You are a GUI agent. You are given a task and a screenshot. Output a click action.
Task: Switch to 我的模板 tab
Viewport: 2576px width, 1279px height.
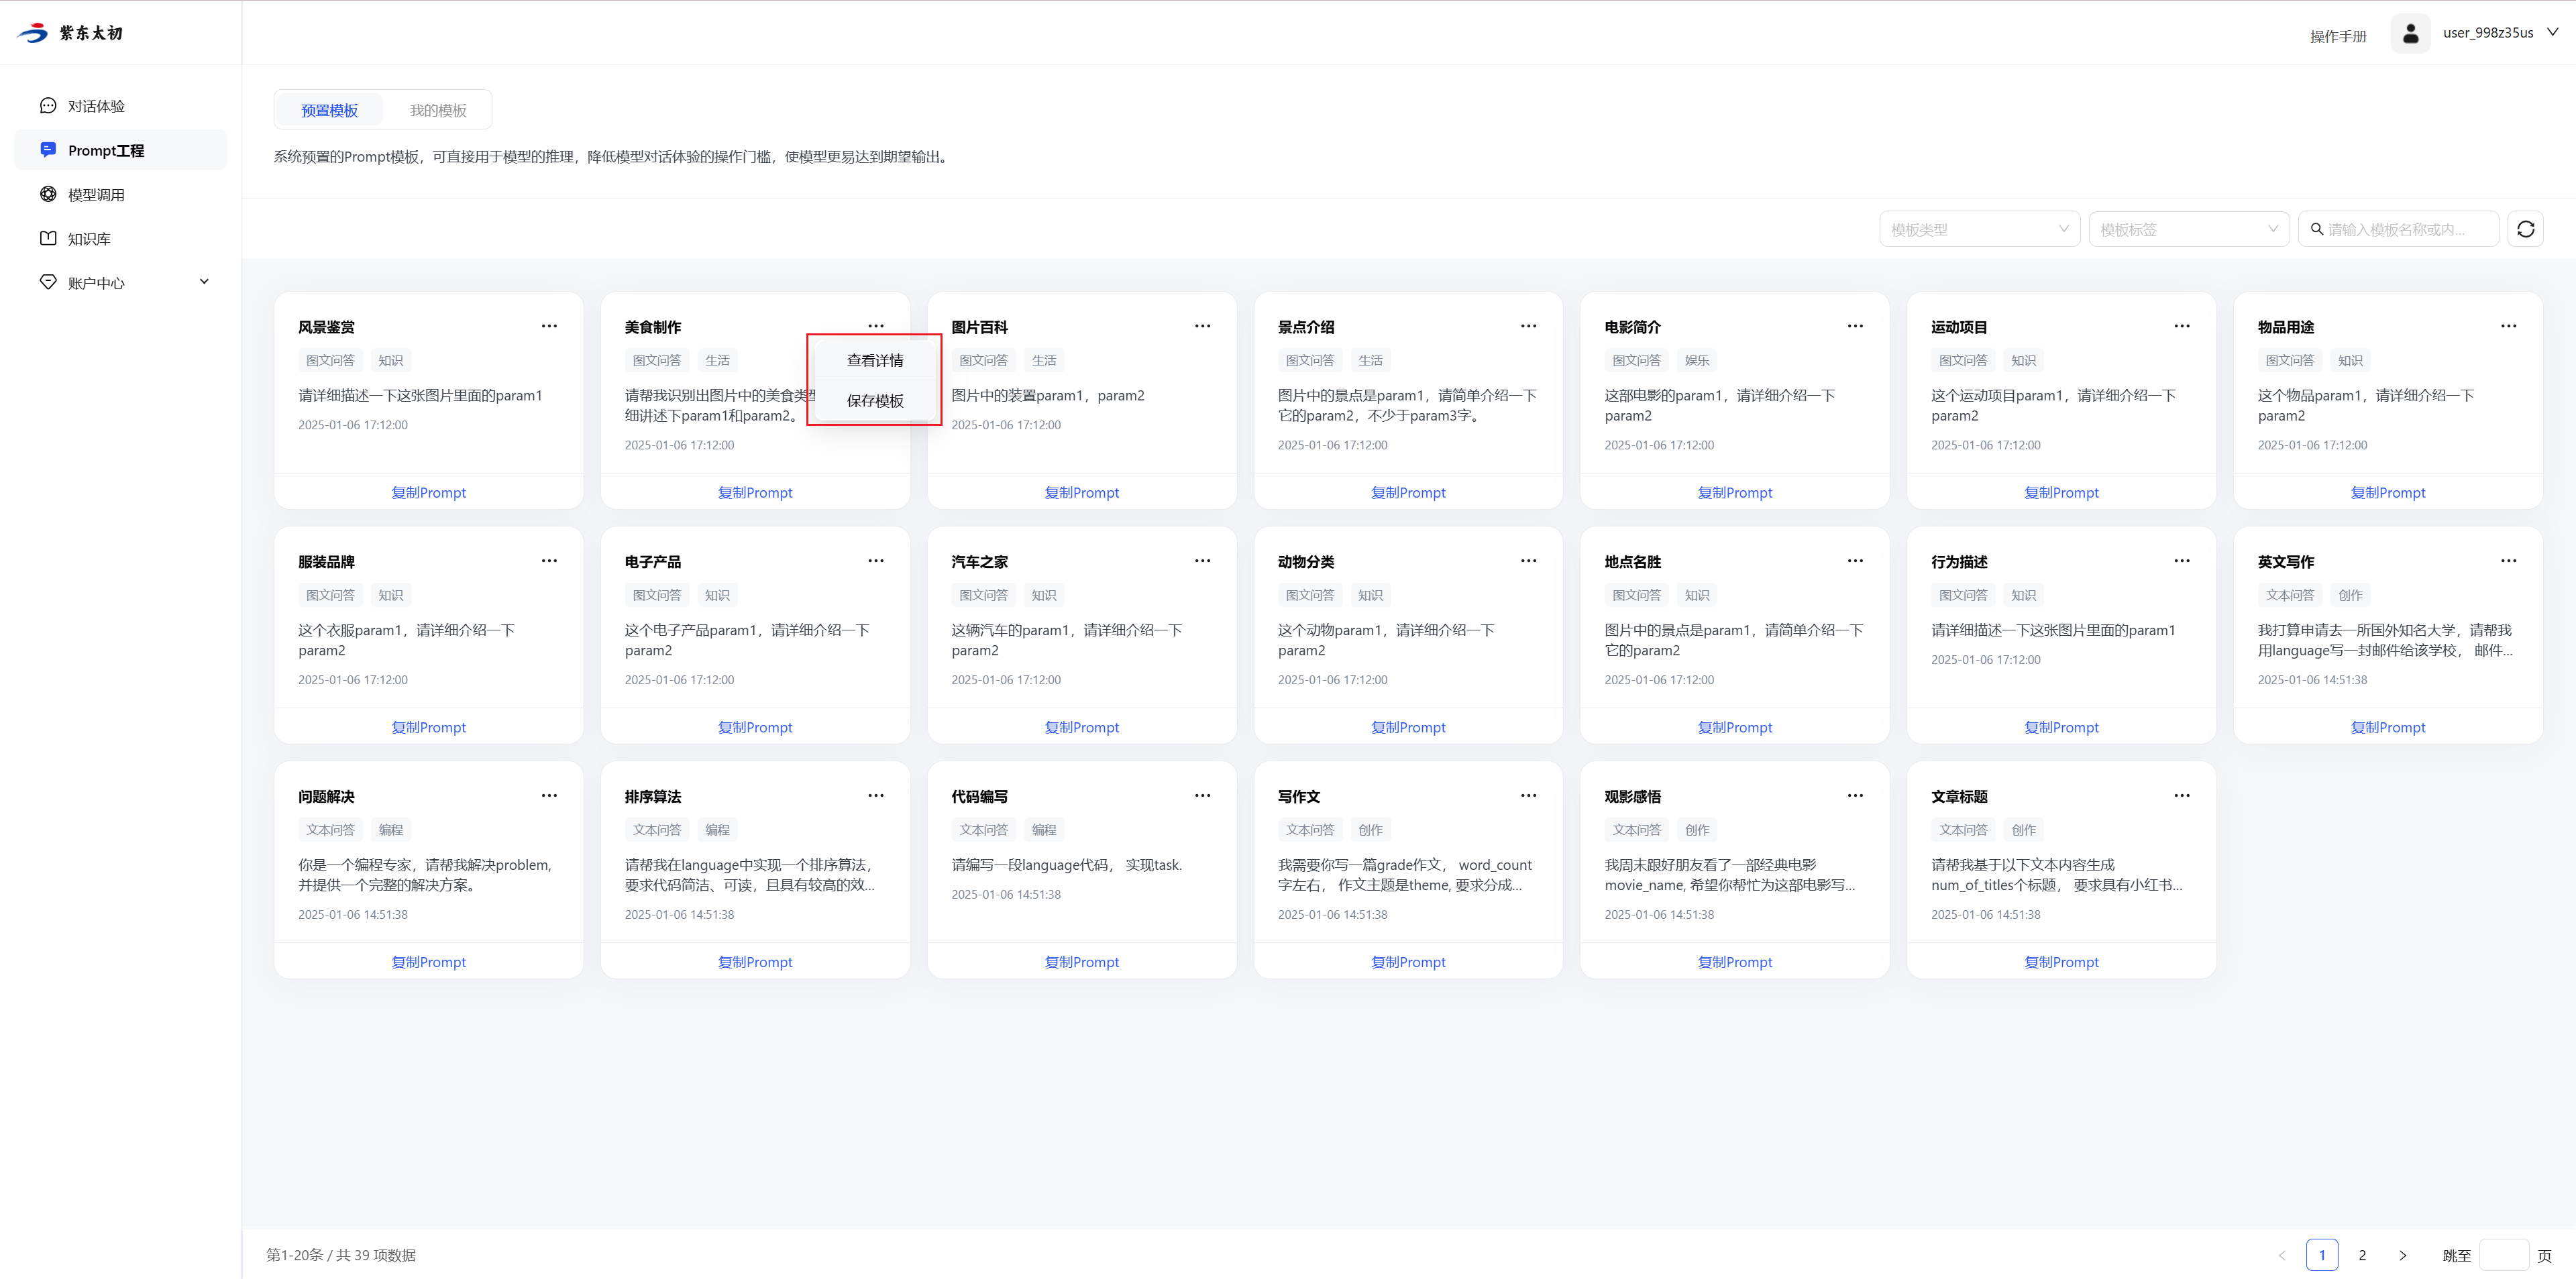438,110
